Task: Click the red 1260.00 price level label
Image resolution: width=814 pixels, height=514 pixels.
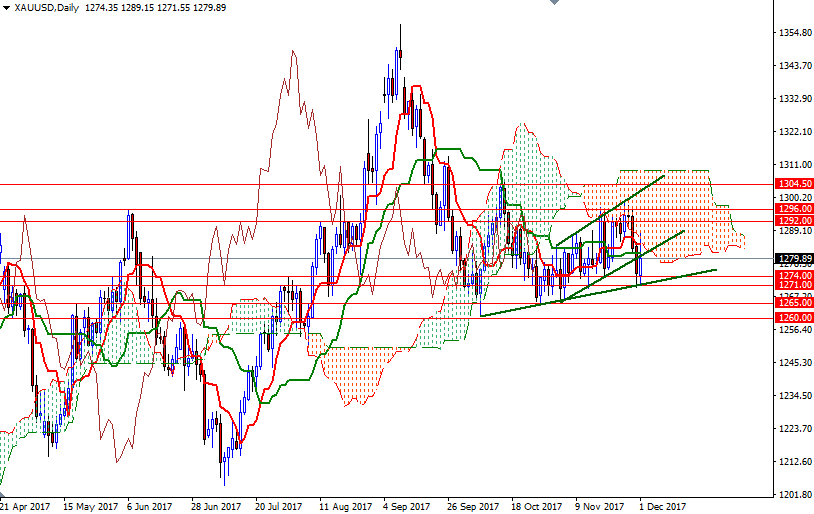Action: (x=793, y=318)
